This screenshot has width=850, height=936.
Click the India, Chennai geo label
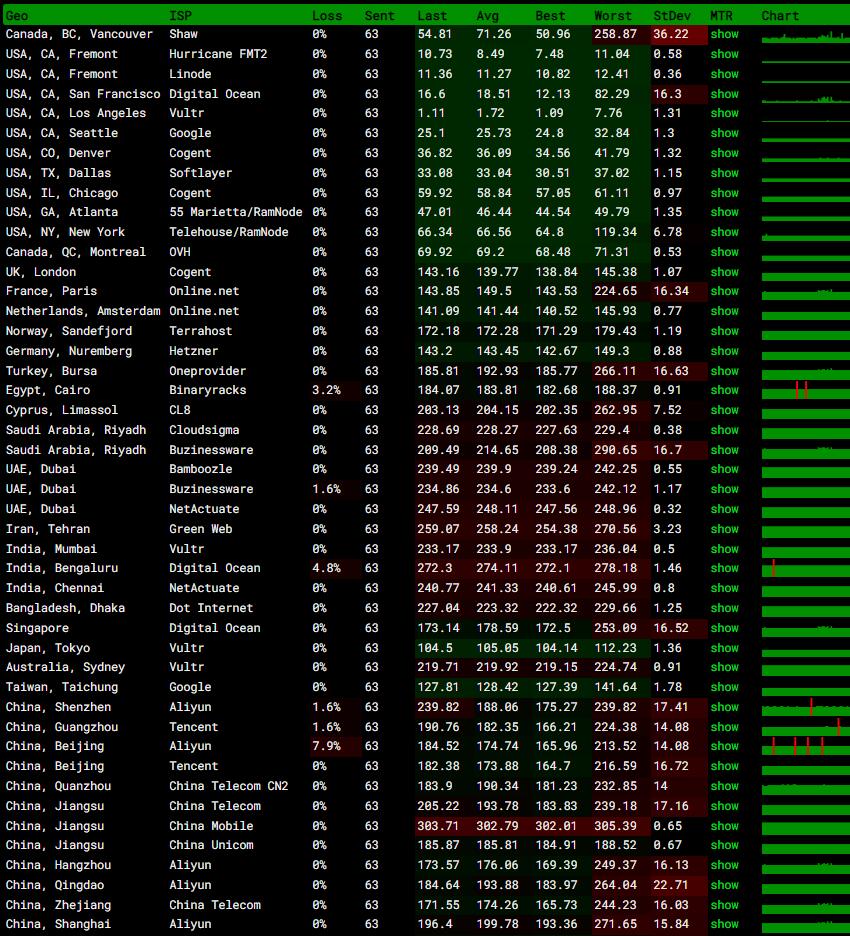click(x=55, y=588)
